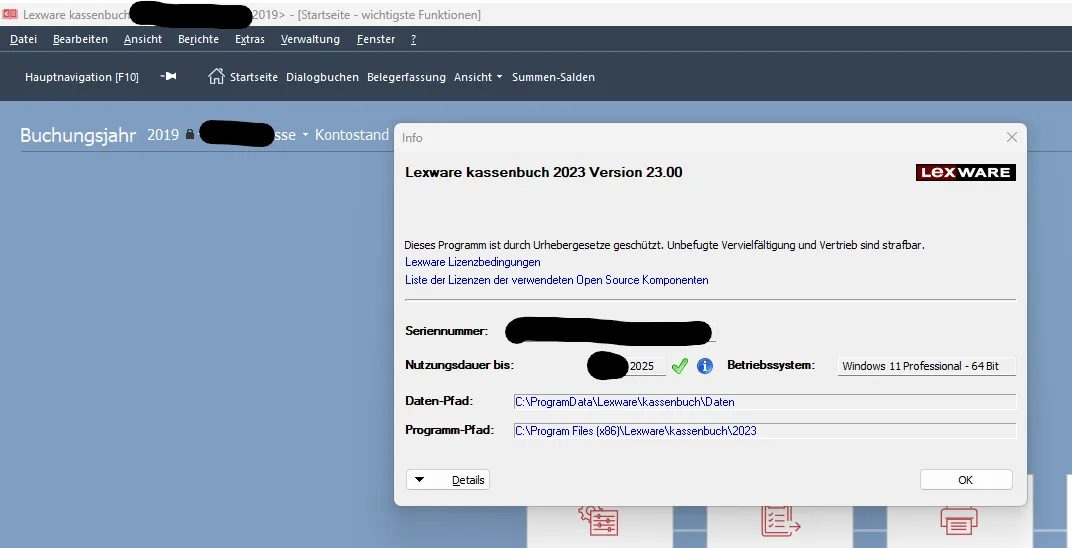Expand the Details section in Info dialog
This screenshot has width=1072, height=548.
coord(448,480)
